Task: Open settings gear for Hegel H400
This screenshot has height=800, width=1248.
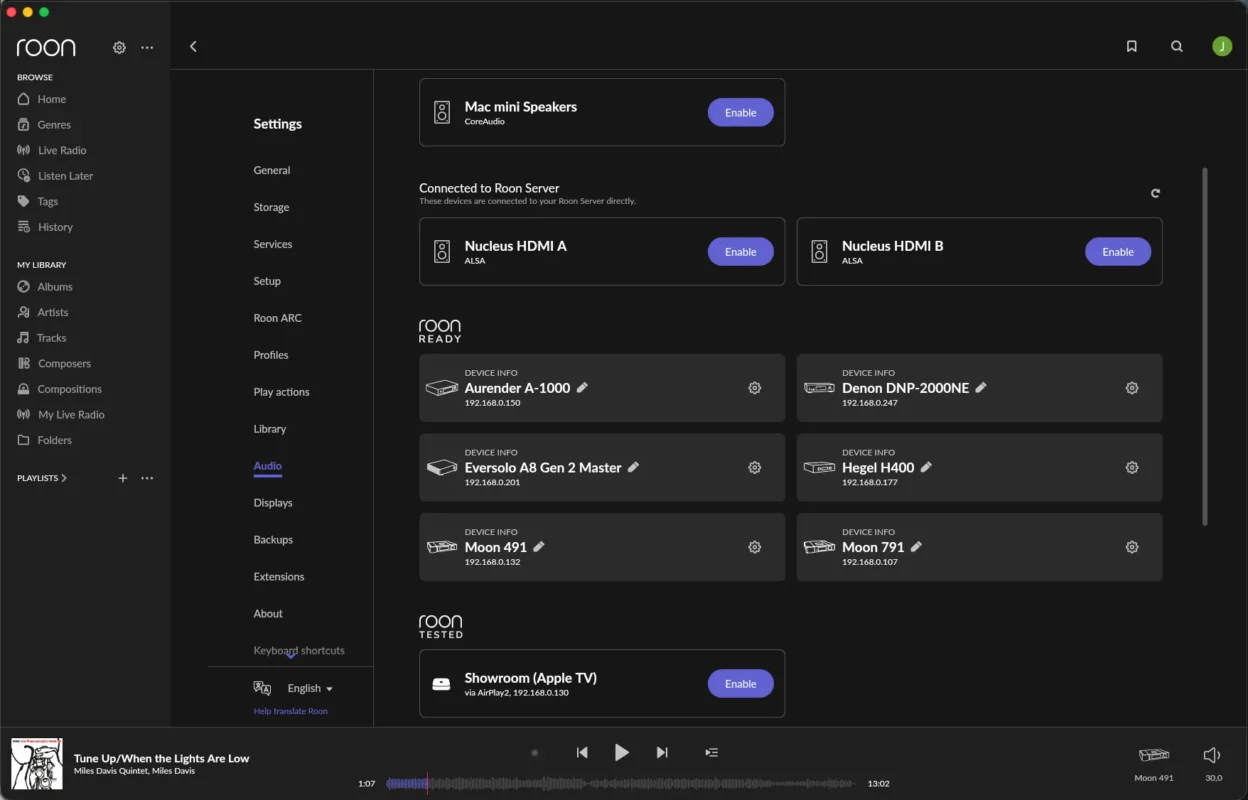Action: click(1132, 467)
